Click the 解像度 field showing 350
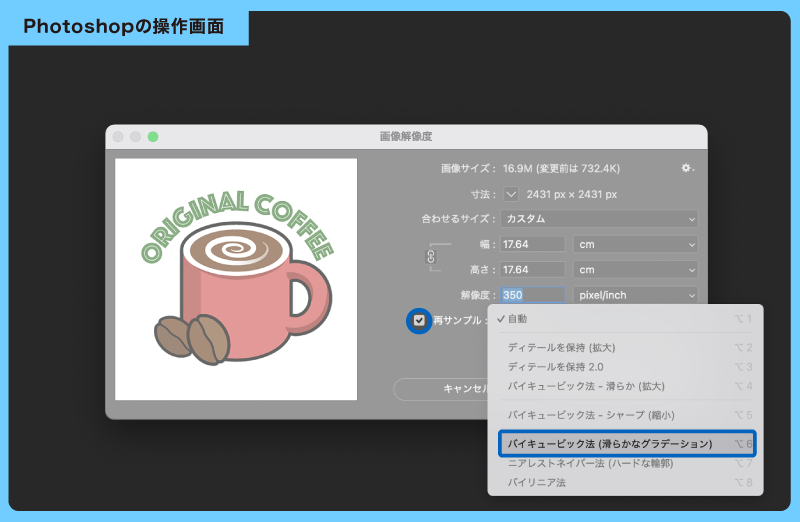Screen dimensions: 800x522 533,295
